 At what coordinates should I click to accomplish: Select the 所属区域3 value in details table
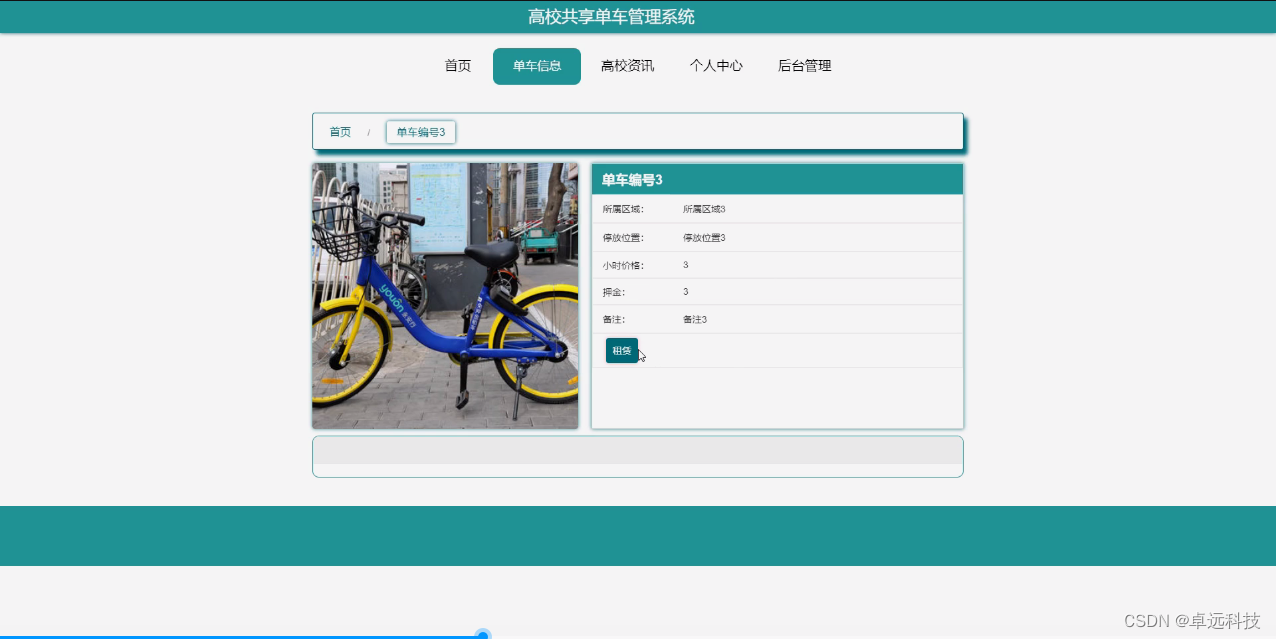[x=705, y=209]
